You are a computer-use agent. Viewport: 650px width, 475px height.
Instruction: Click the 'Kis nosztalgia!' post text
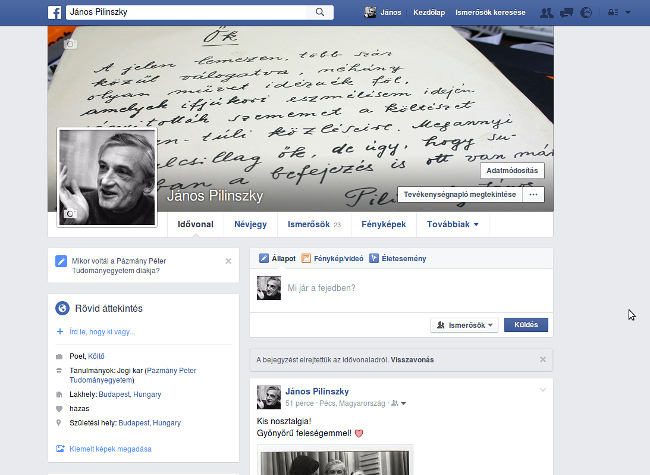(284, 421)
